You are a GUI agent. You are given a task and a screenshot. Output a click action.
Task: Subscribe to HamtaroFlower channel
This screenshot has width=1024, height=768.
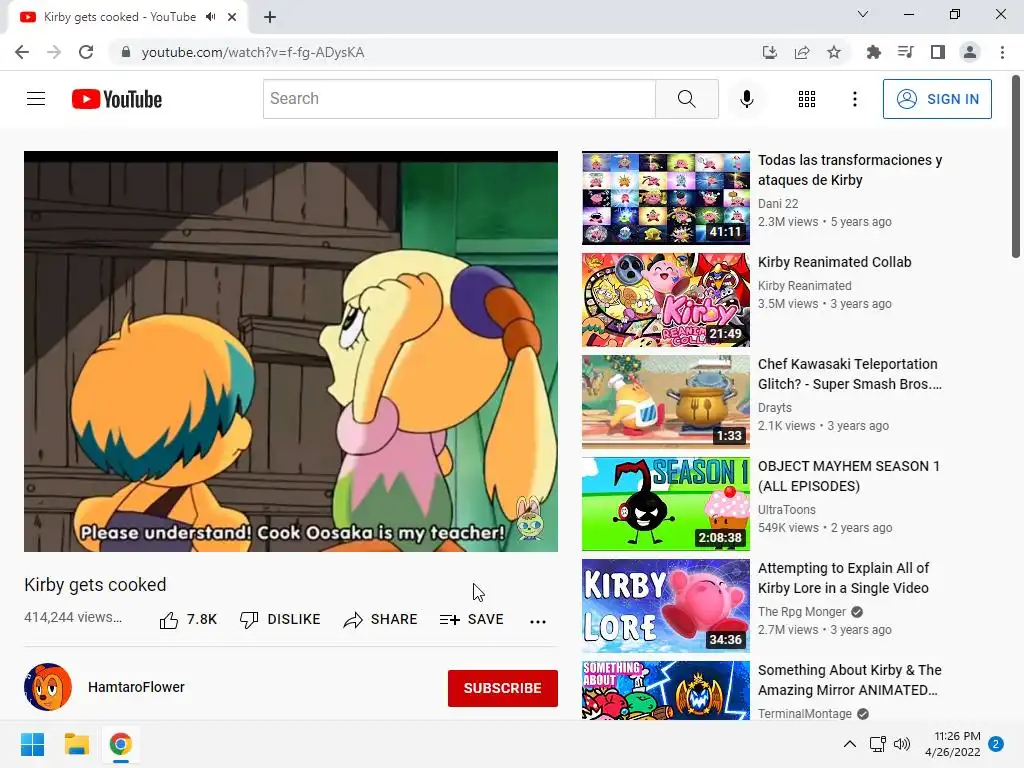(x=502, y=688)
